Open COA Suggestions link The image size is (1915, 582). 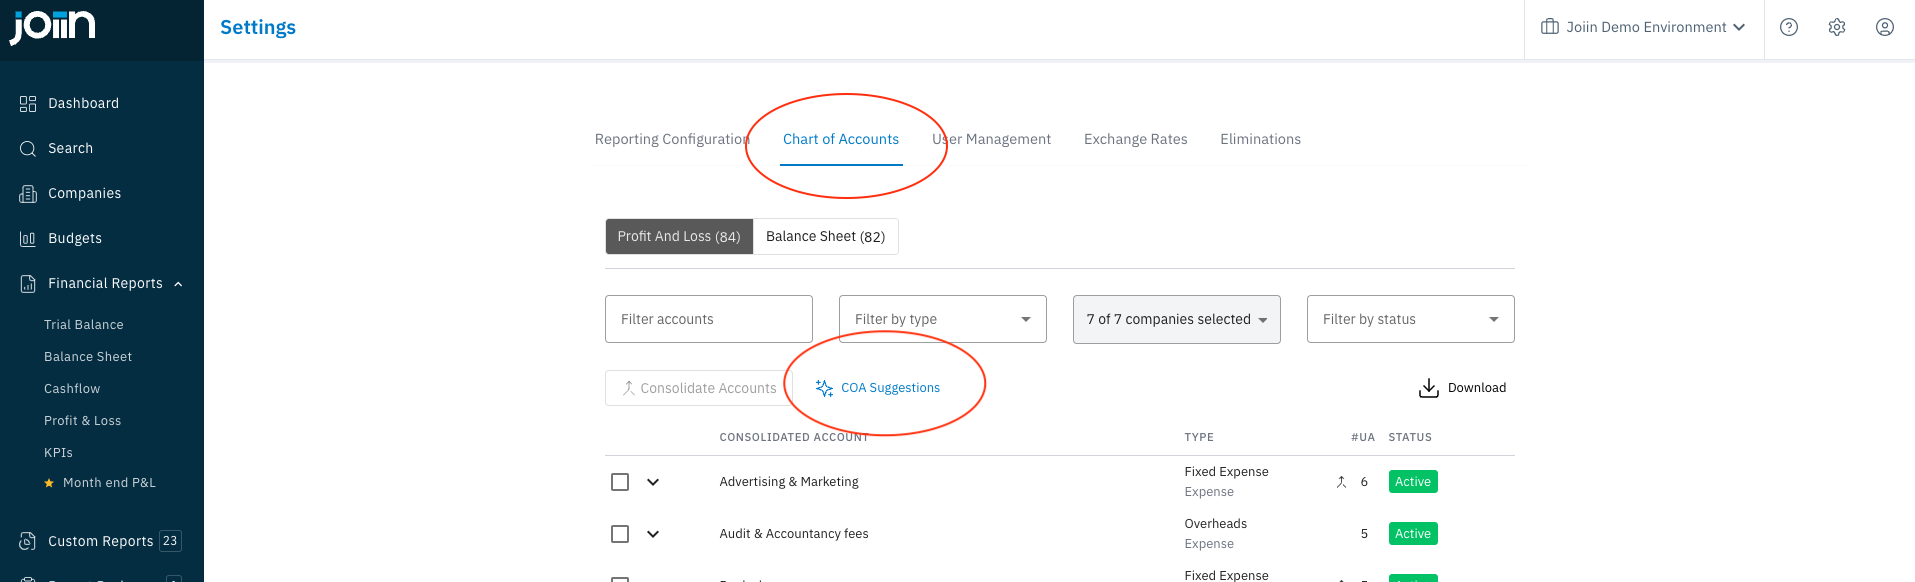point(890,388)
